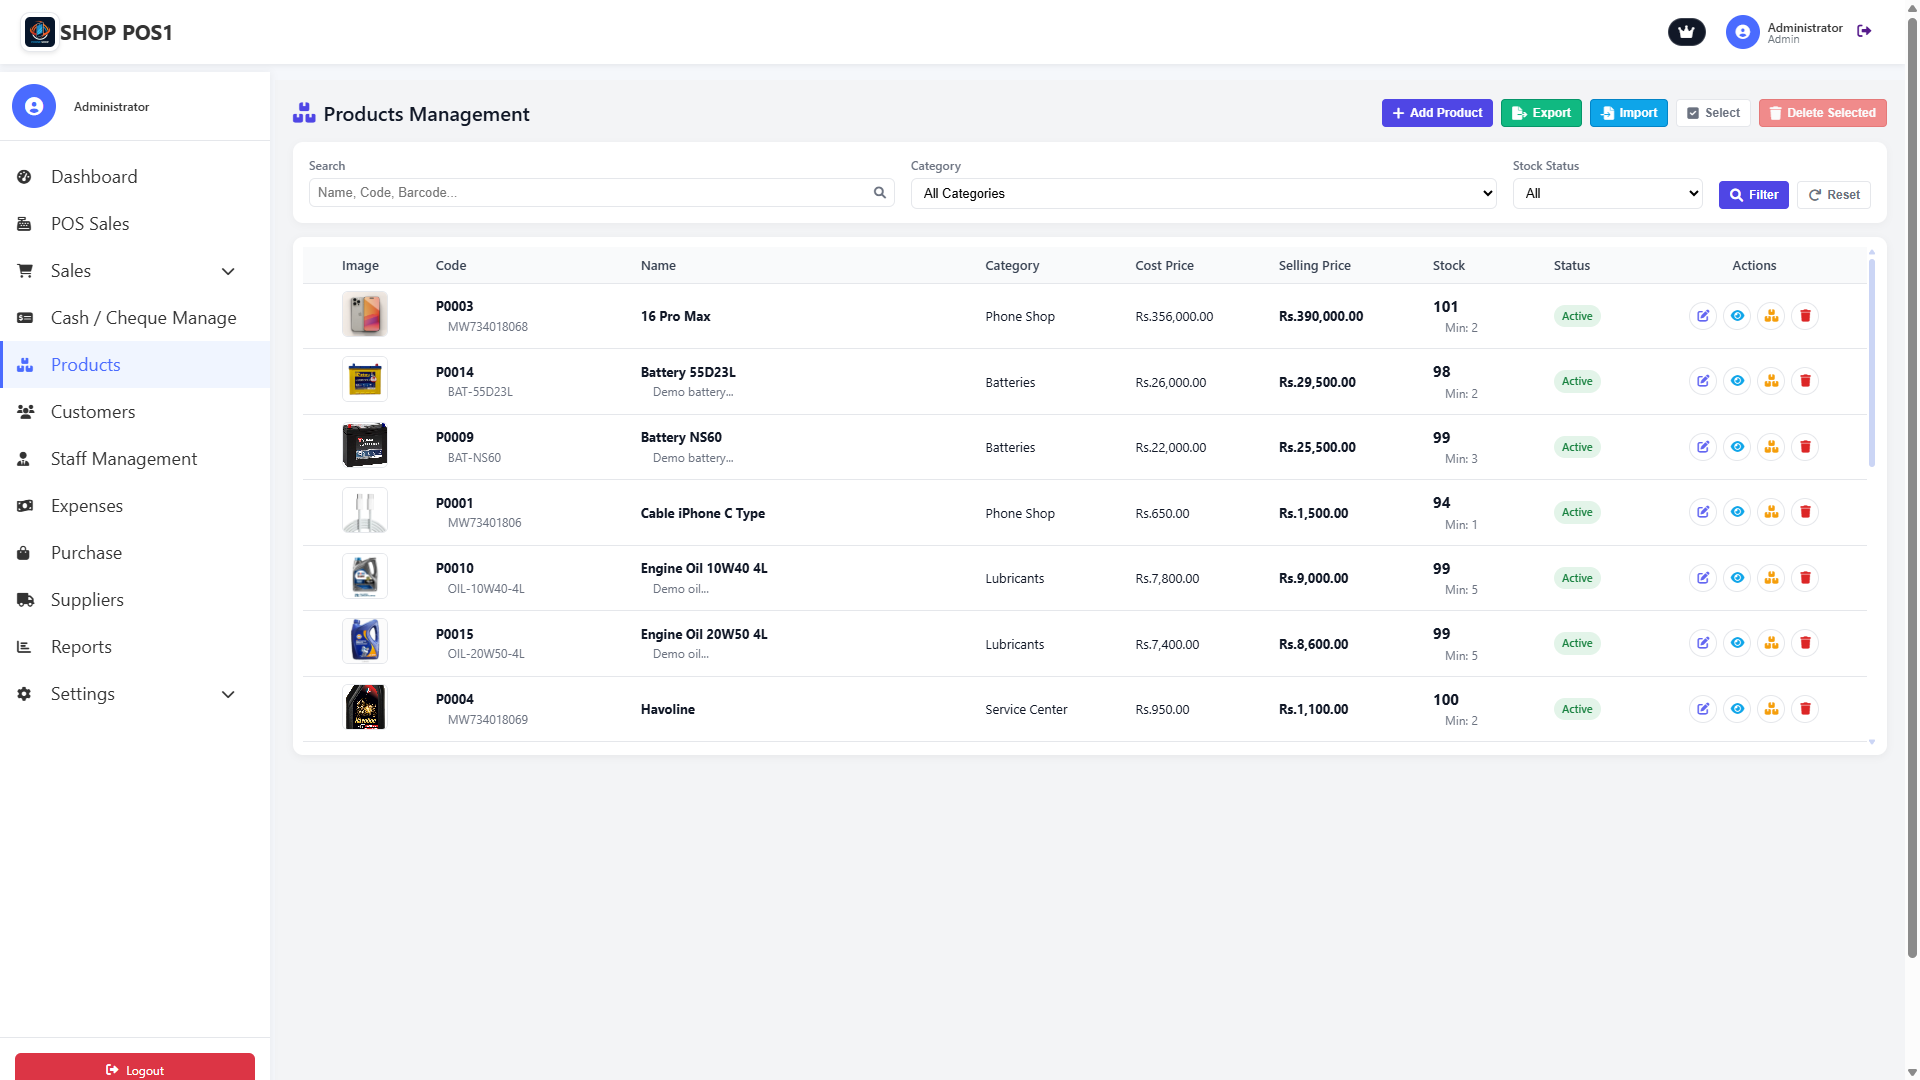Click the 16 Pro Max product thumbnail
This screenshot has height=1080, width=1920.
364,315
